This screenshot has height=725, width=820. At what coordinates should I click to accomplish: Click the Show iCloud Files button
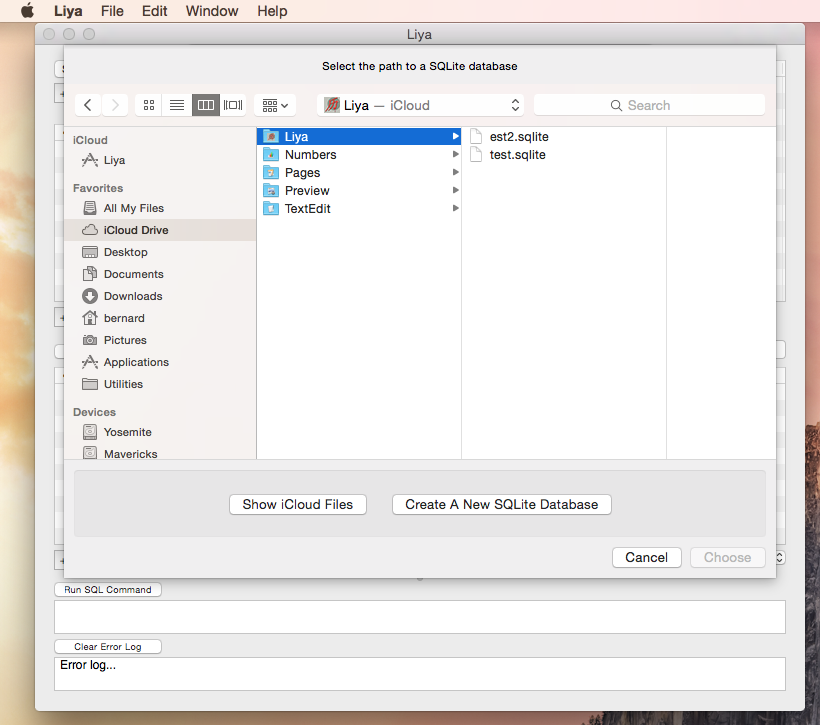pos(297,504)
